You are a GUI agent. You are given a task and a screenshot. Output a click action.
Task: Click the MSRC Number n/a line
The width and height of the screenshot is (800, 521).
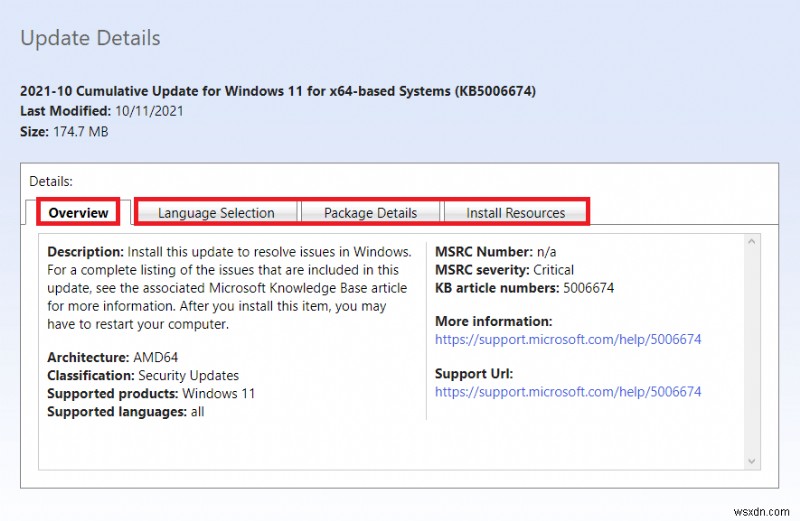495,252
